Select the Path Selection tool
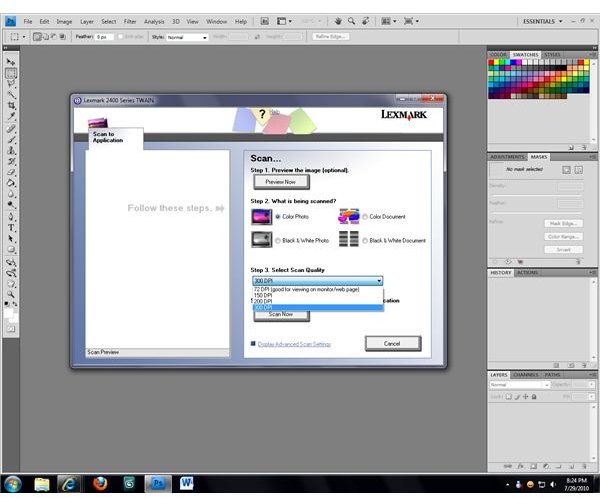Image resolution: width=600 pixels, height=498 pixels. [x=11, y=239]
